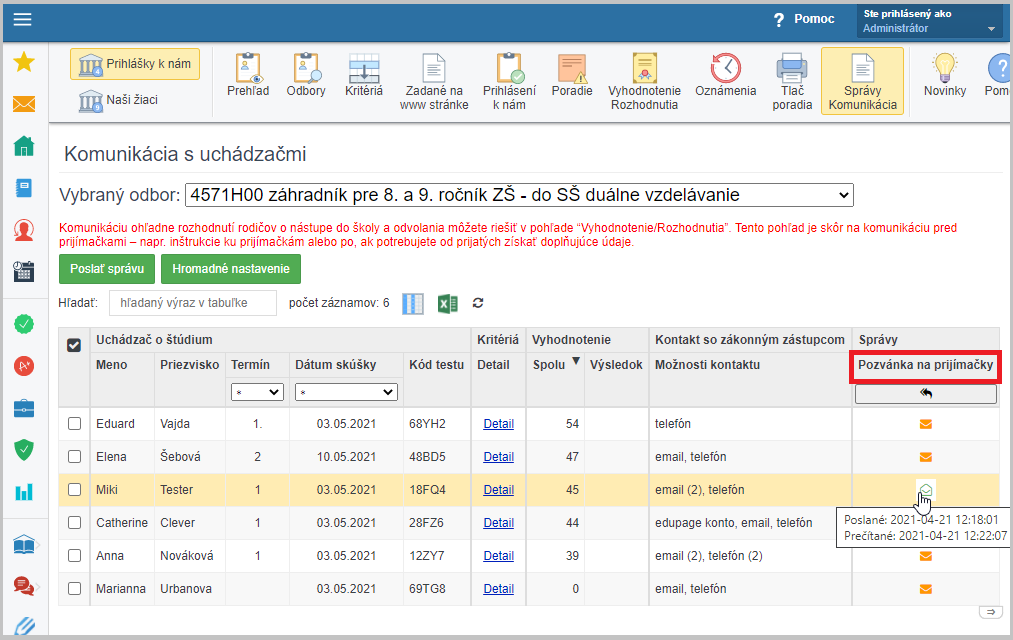This screenshot has height=640, width=1013.
Task: Check the box for Catherine Clever
Action: [74, 522]
